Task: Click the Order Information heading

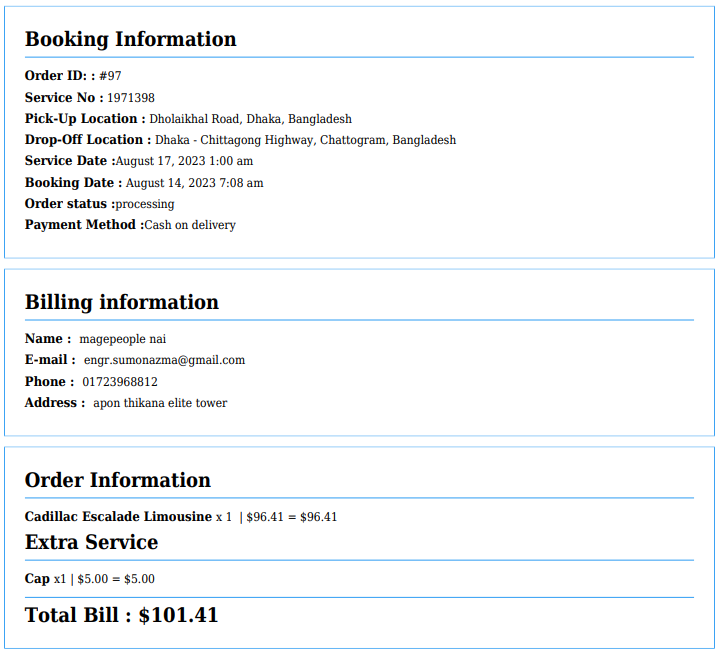Action: (x=117, y=481)
